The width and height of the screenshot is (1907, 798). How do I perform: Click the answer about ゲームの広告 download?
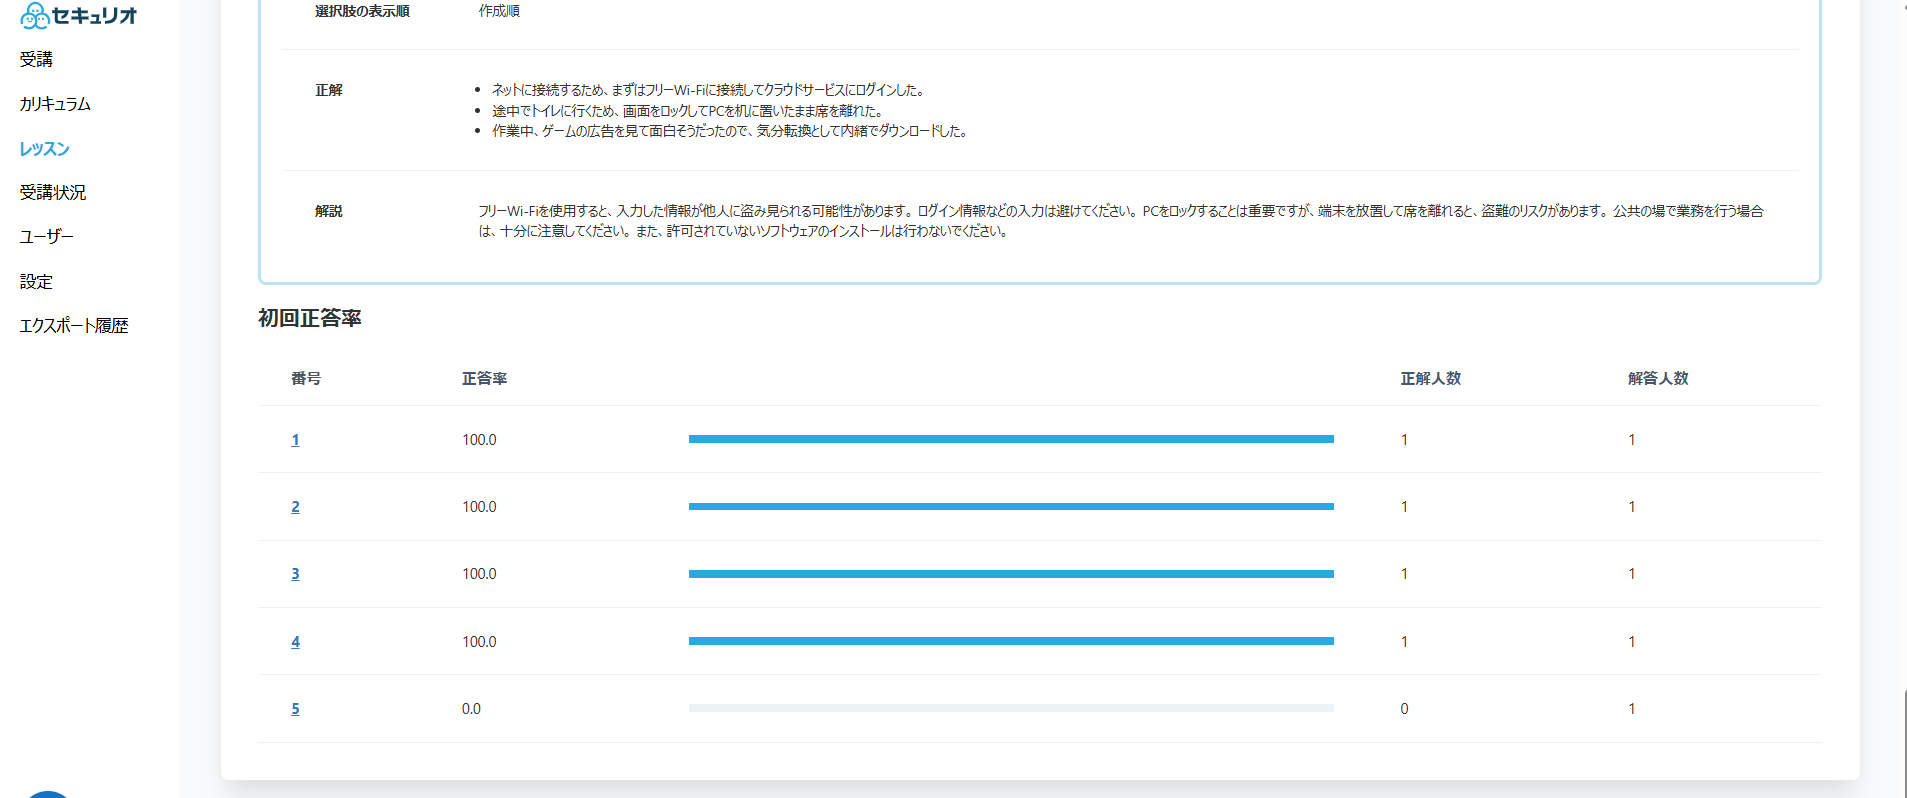click(730, 131)
